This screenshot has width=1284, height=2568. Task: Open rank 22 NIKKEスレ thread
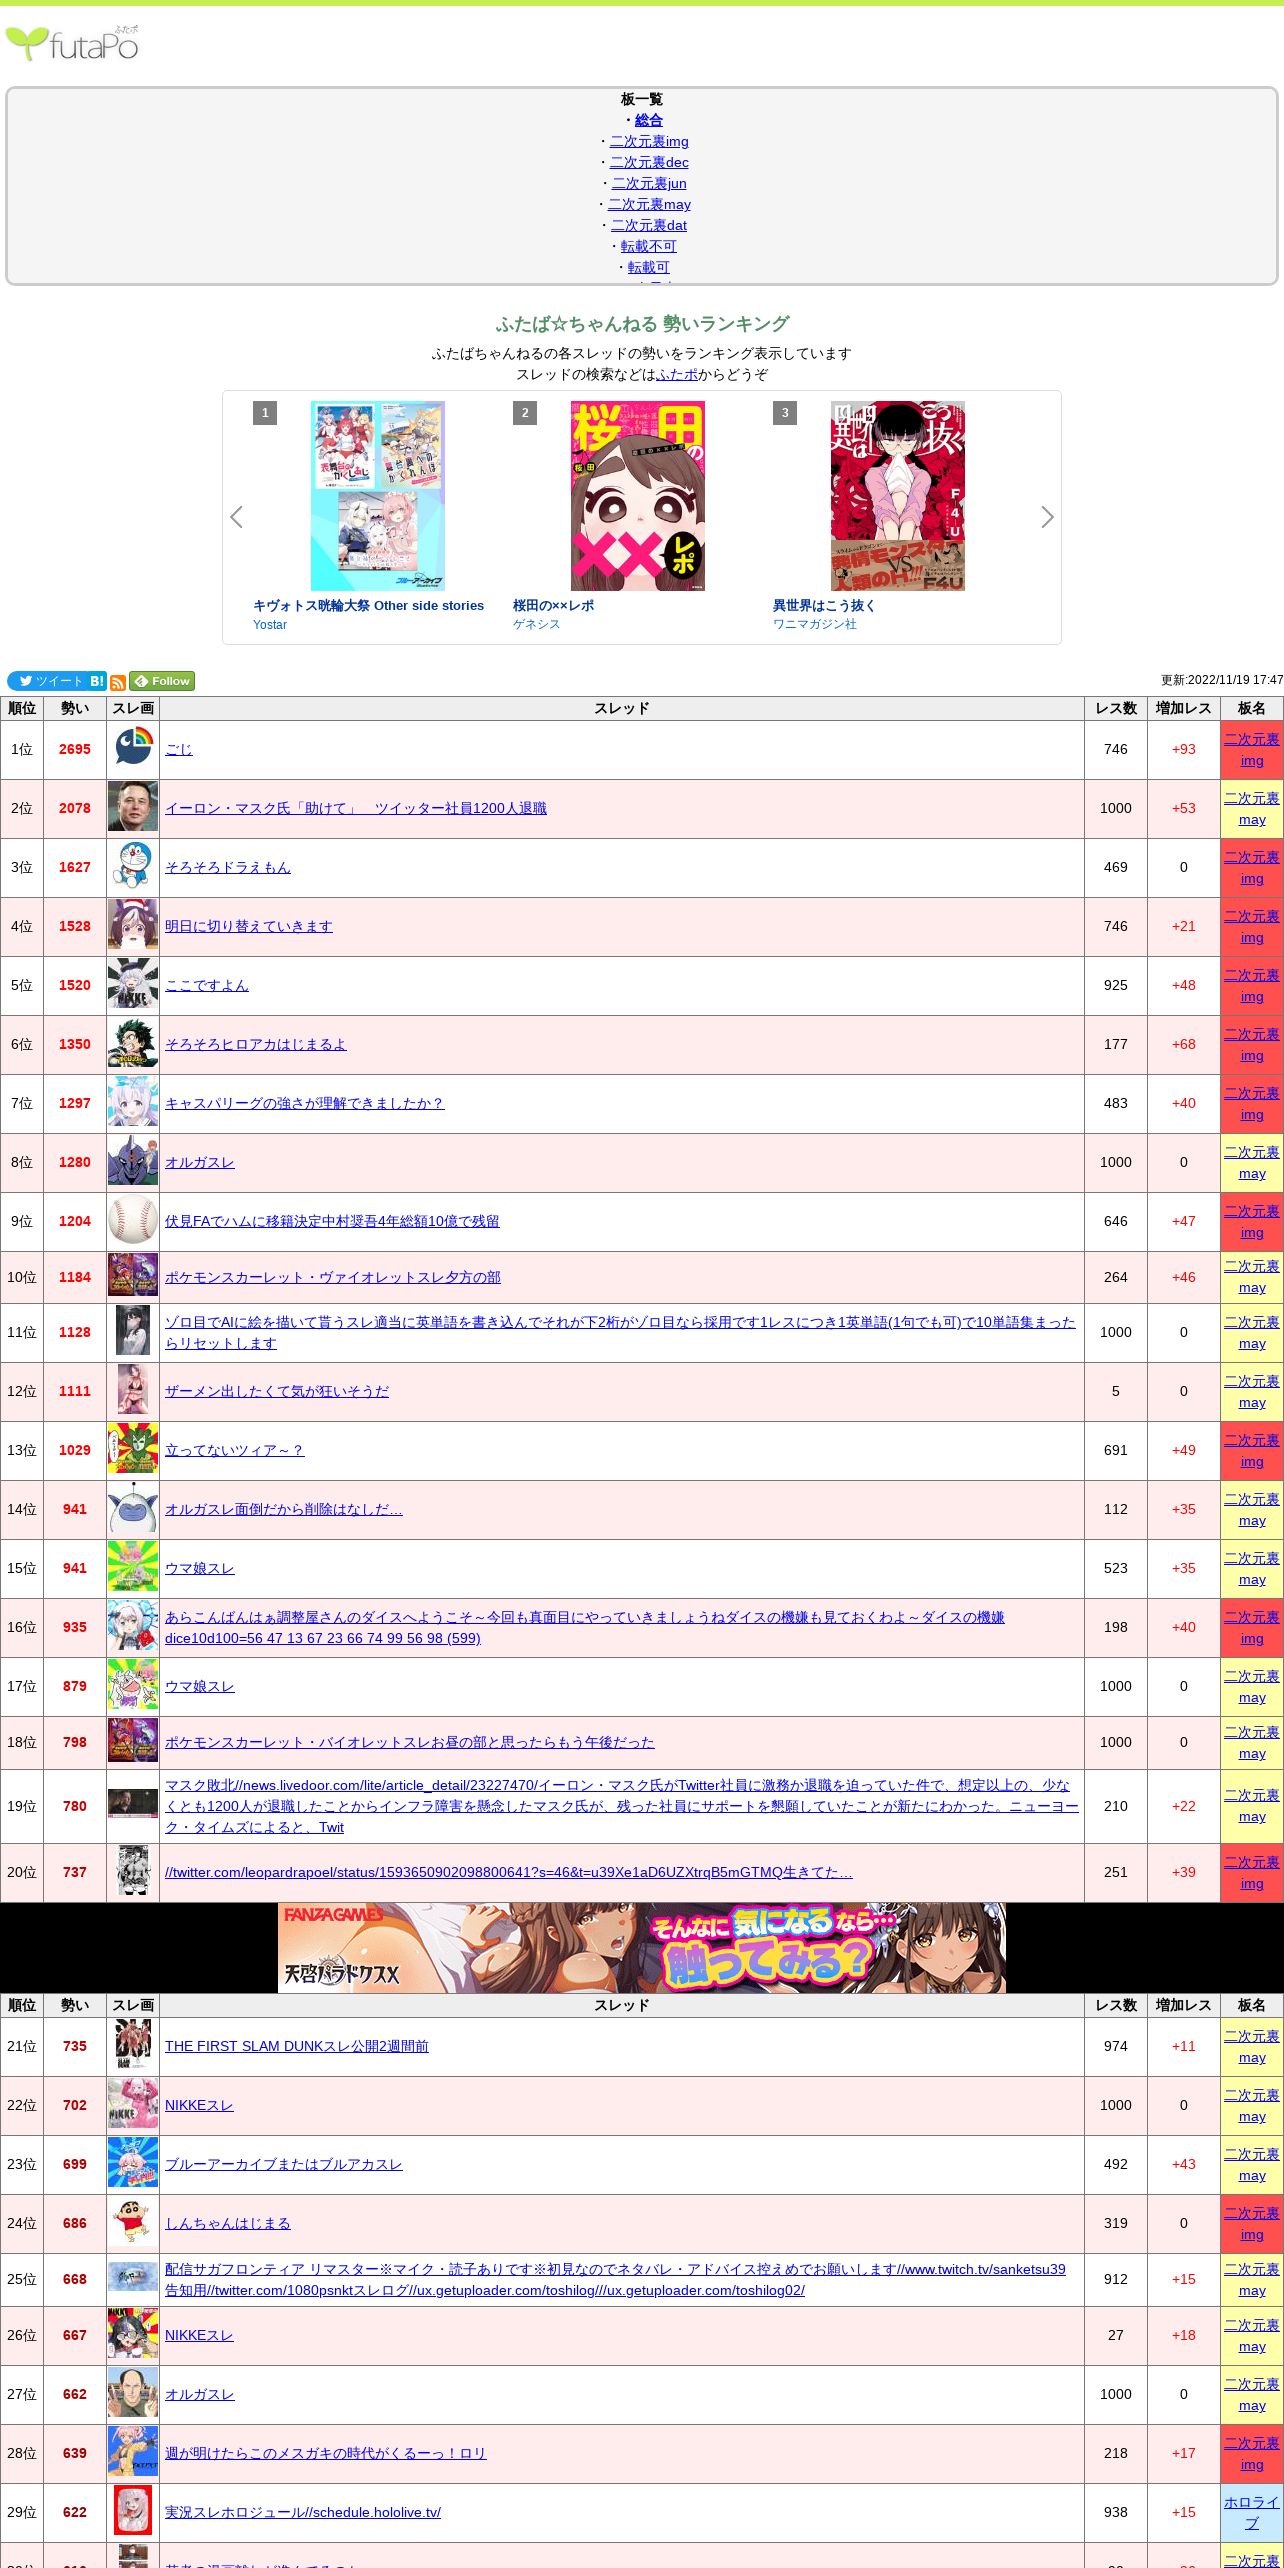point(199,2105)
